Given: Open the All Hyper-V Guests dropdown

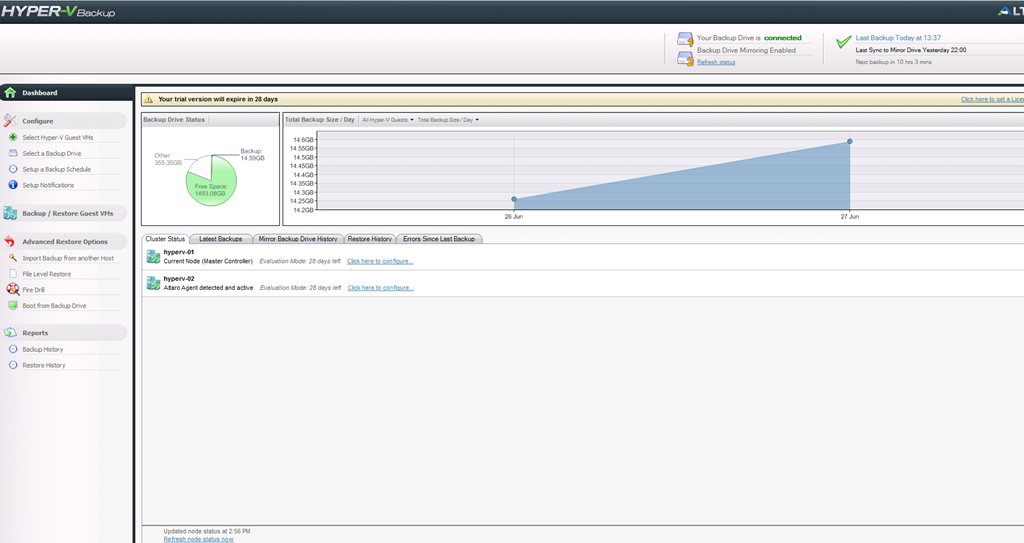Looking at the screenshot, I should click(388, 120).
